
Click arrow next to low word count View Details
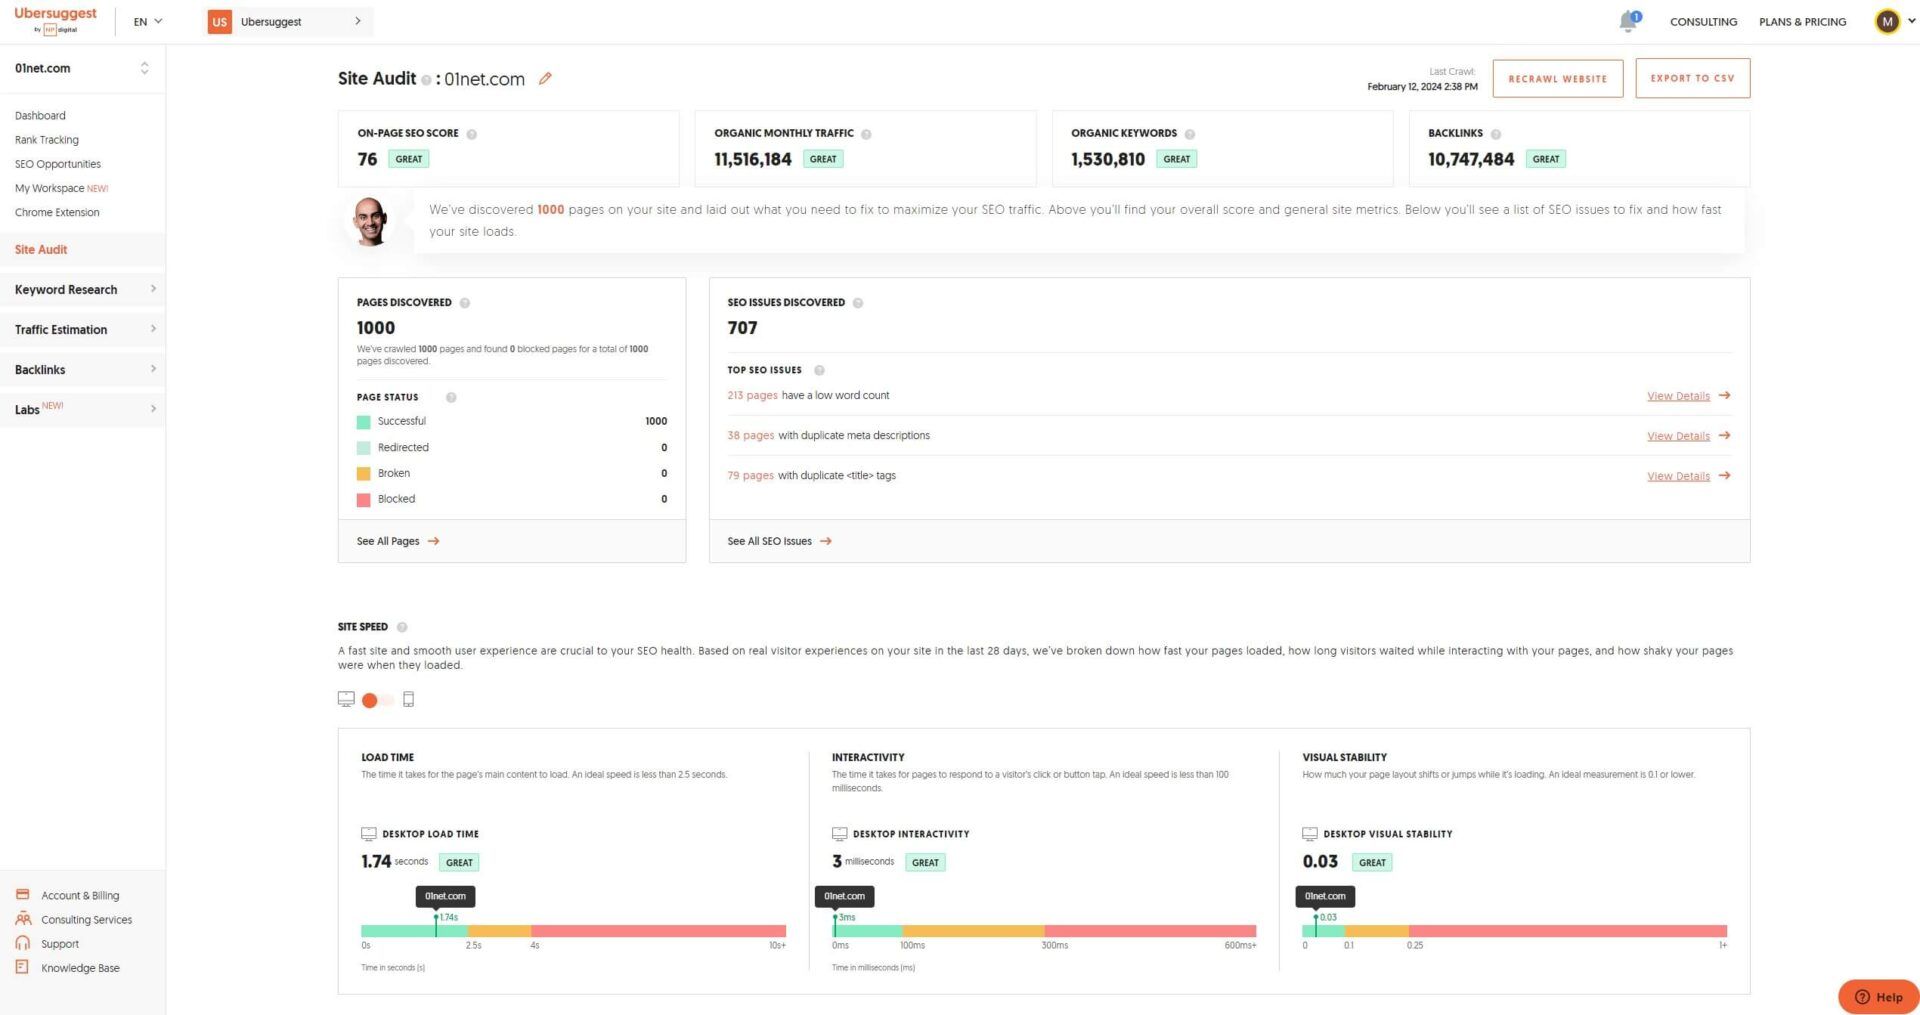1724,396
